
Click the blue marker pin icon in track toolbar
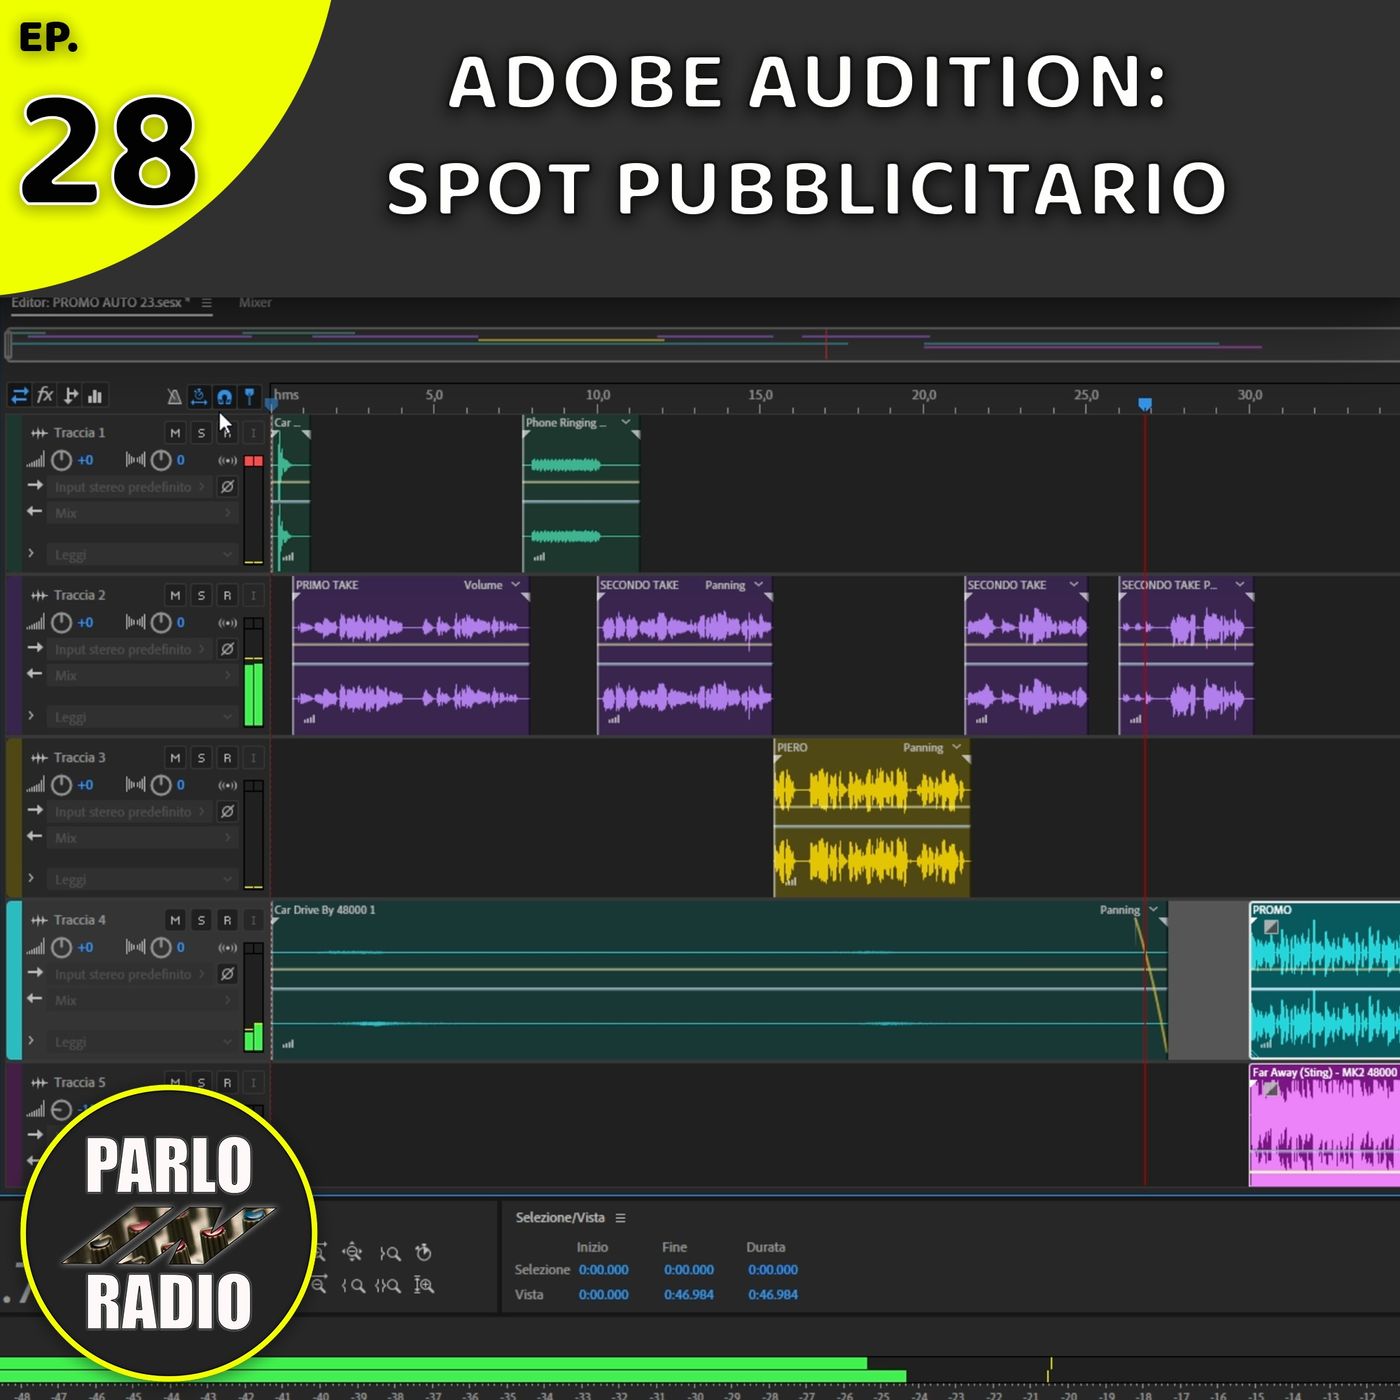[x=250, y=396]
